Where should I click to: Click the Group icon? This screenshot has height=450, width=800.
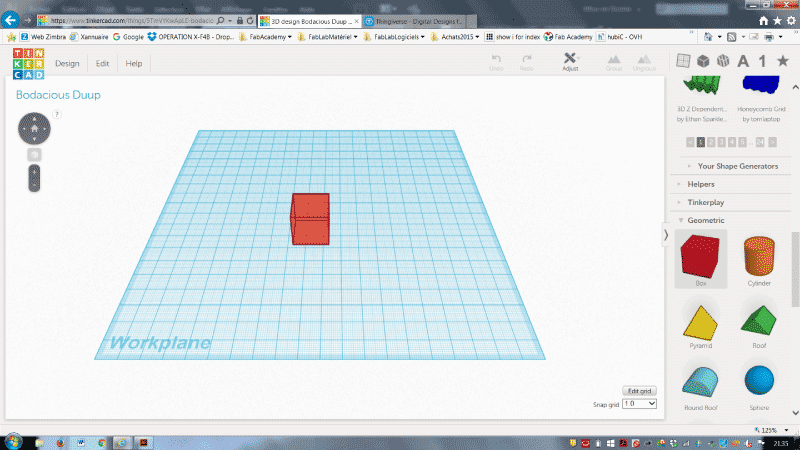click(613, 60)
